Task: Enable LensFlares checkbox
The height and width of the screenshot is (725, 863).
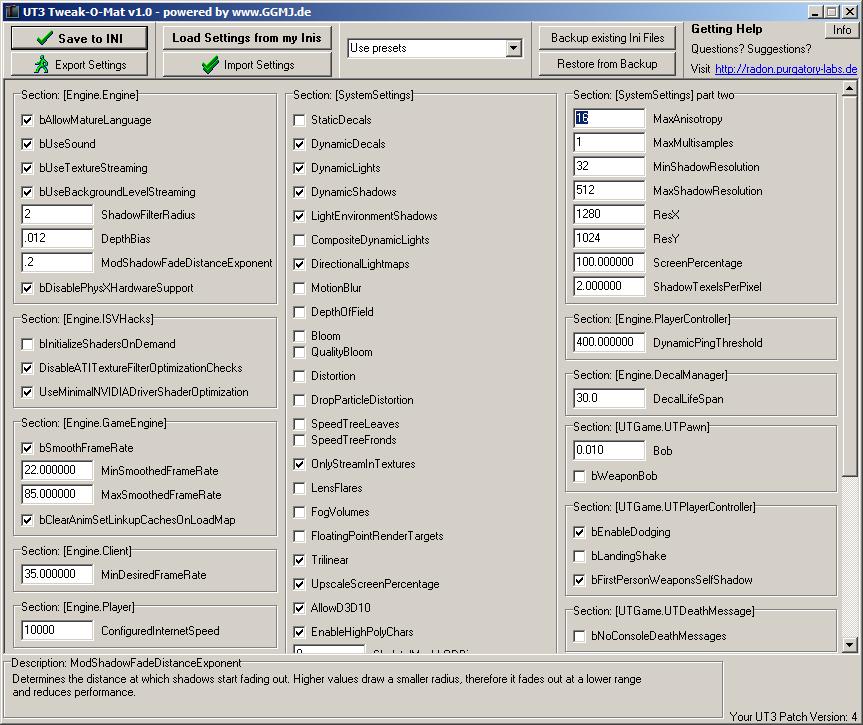Action: click(x=299, y=488)
